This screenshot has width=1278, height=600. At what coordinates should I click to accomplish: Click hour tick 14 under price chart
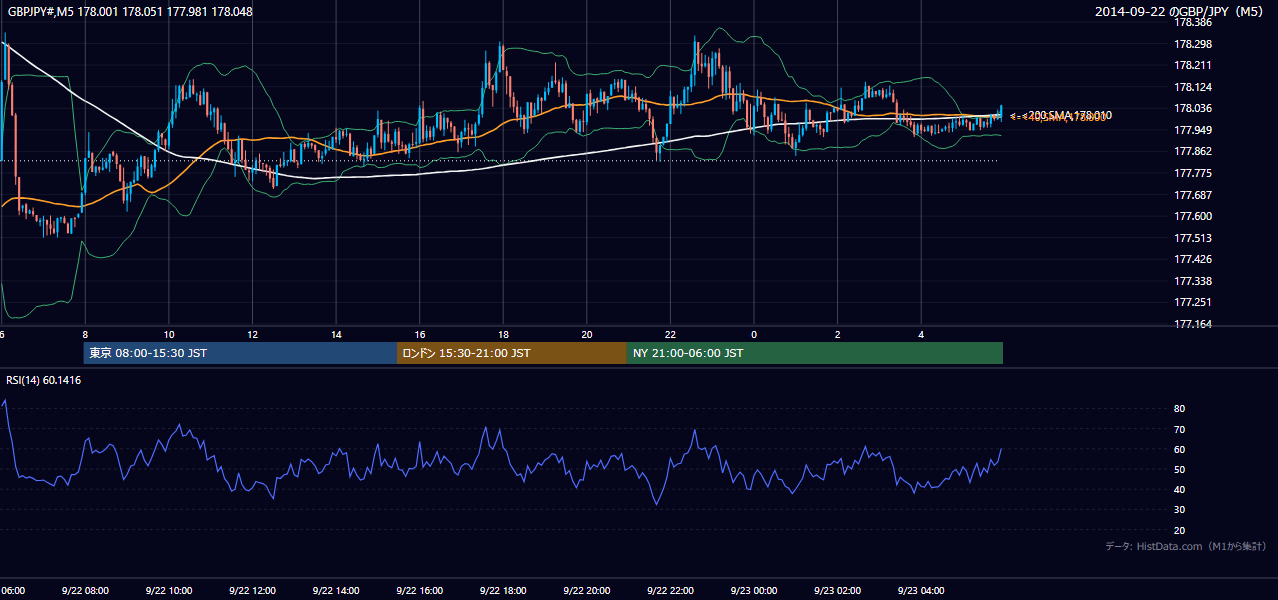(x=337, y=334)
